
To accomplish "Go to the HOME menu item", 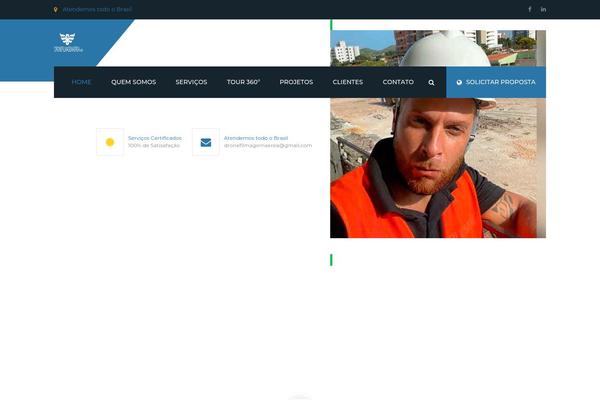I will tap(81, 82).
